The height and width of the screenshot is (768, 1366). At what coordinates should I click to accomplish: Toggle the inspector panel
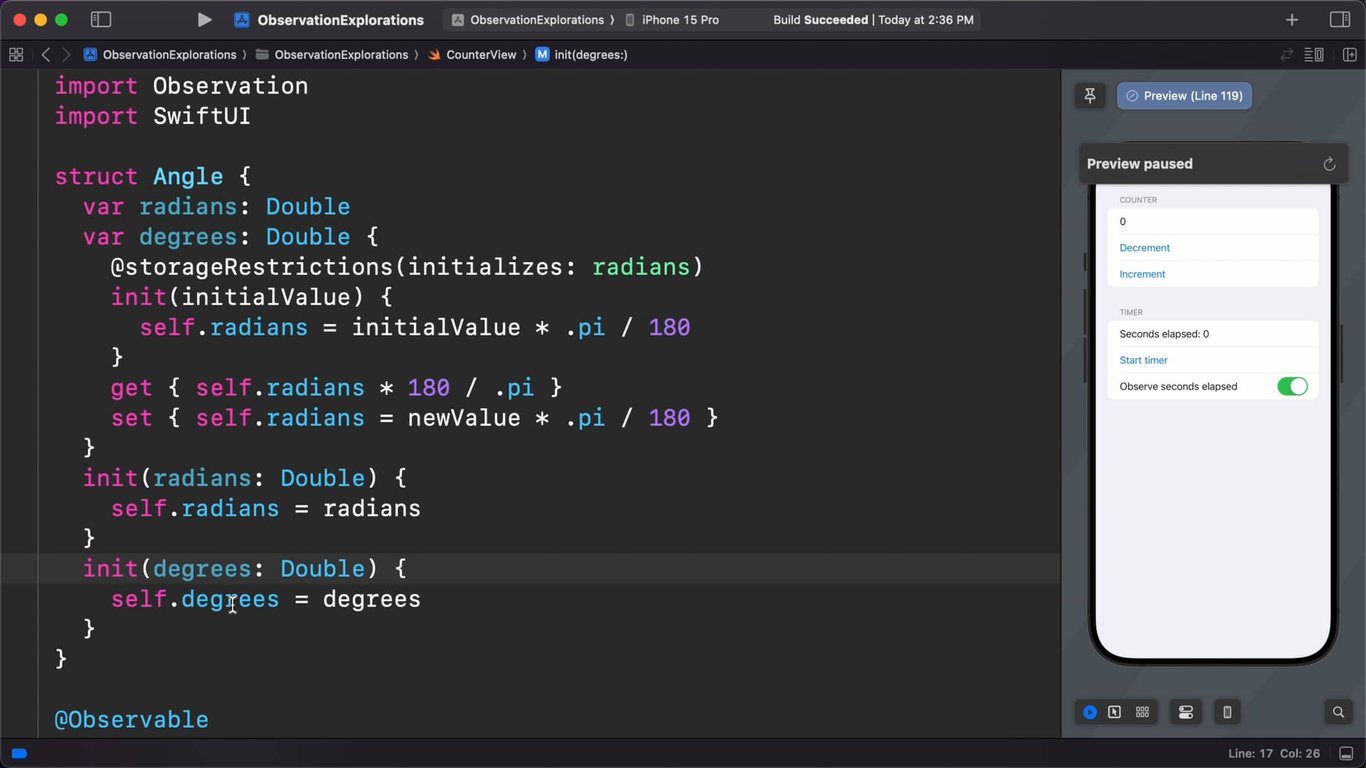[x=1340, y=20]
